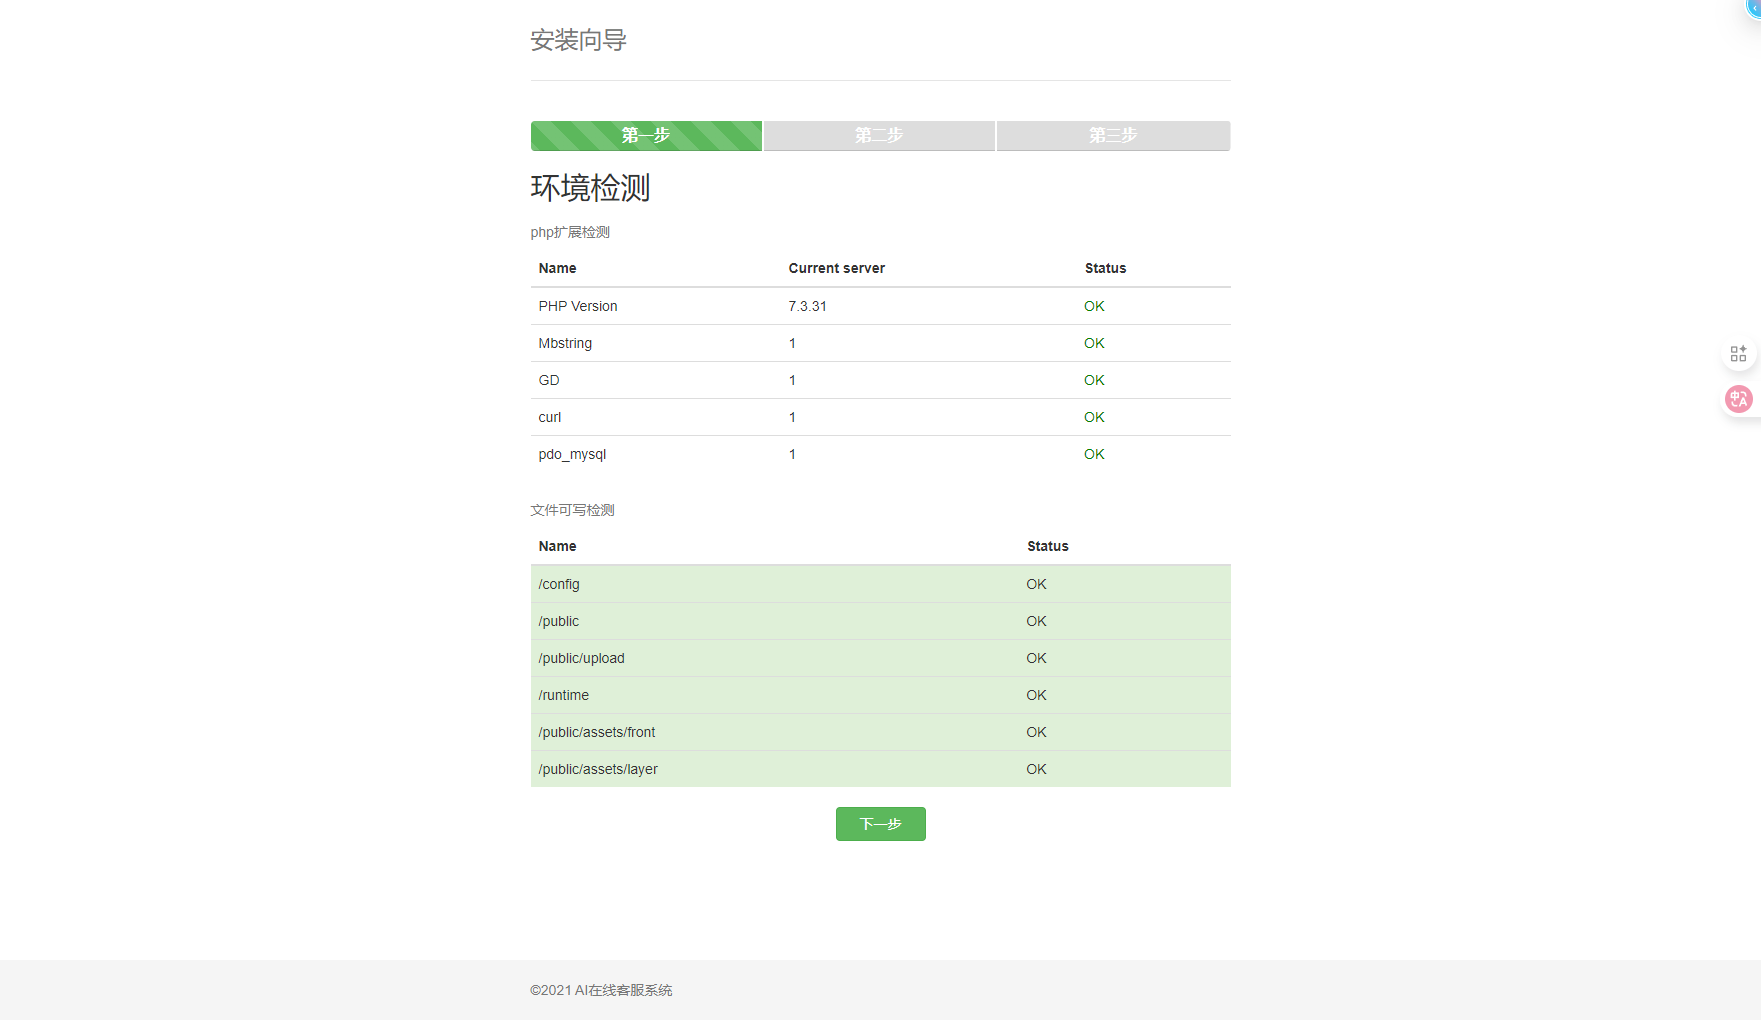This screenshot has width=1761, height=1020.
Task: Click the php扩展检测 label
Action: (570, 232)
